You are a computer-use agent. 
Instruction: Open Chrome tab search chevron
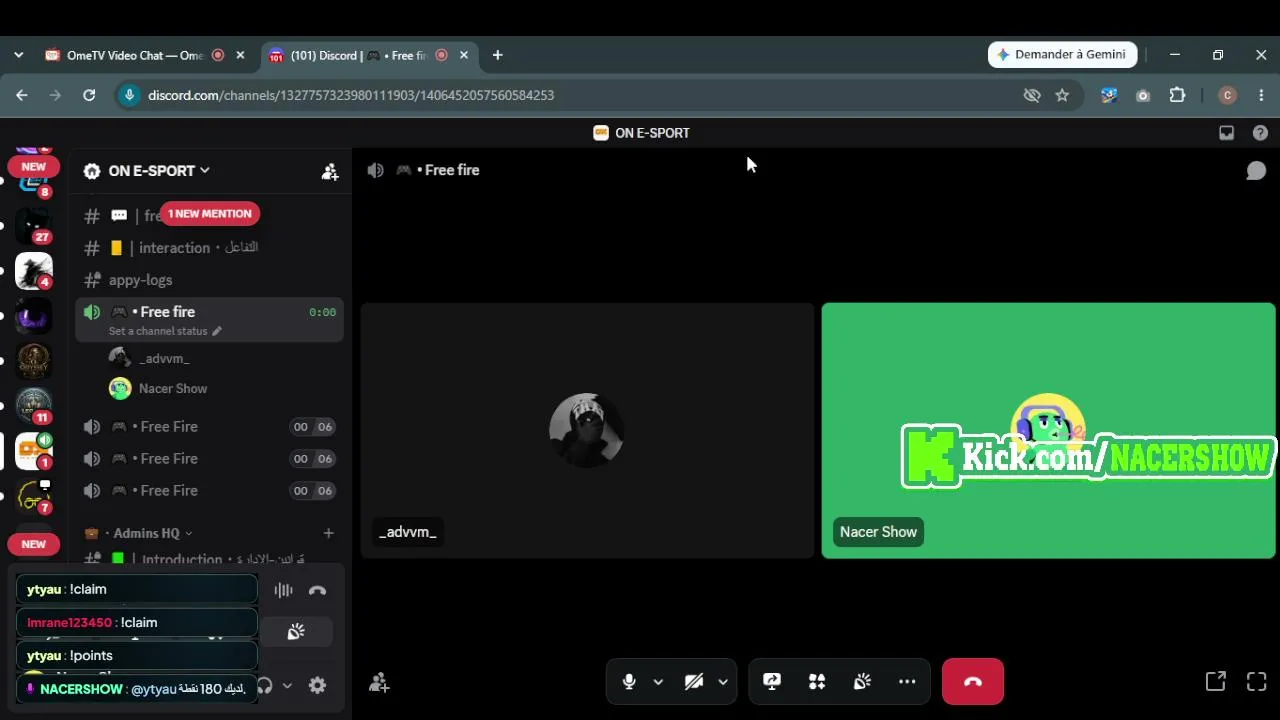pyautogui.click(x=18, y=55)
